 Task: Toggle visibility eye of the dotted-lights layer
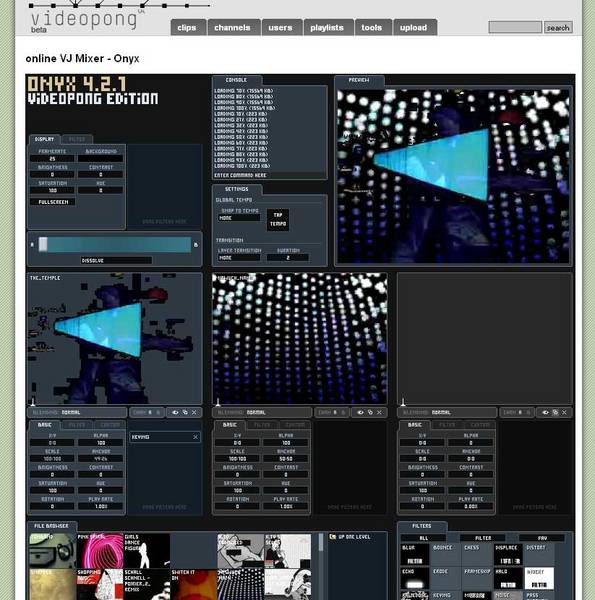pyautogui.click(x=360, y=412)
